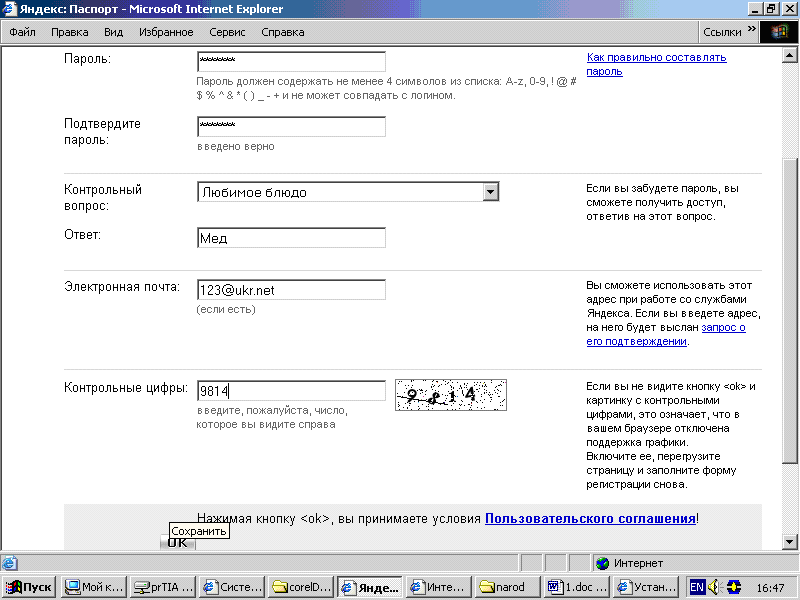This screenshot has width=800, height=600.
Task: Switch to Янде... taskbar window
Action: (x=370, y=587)
